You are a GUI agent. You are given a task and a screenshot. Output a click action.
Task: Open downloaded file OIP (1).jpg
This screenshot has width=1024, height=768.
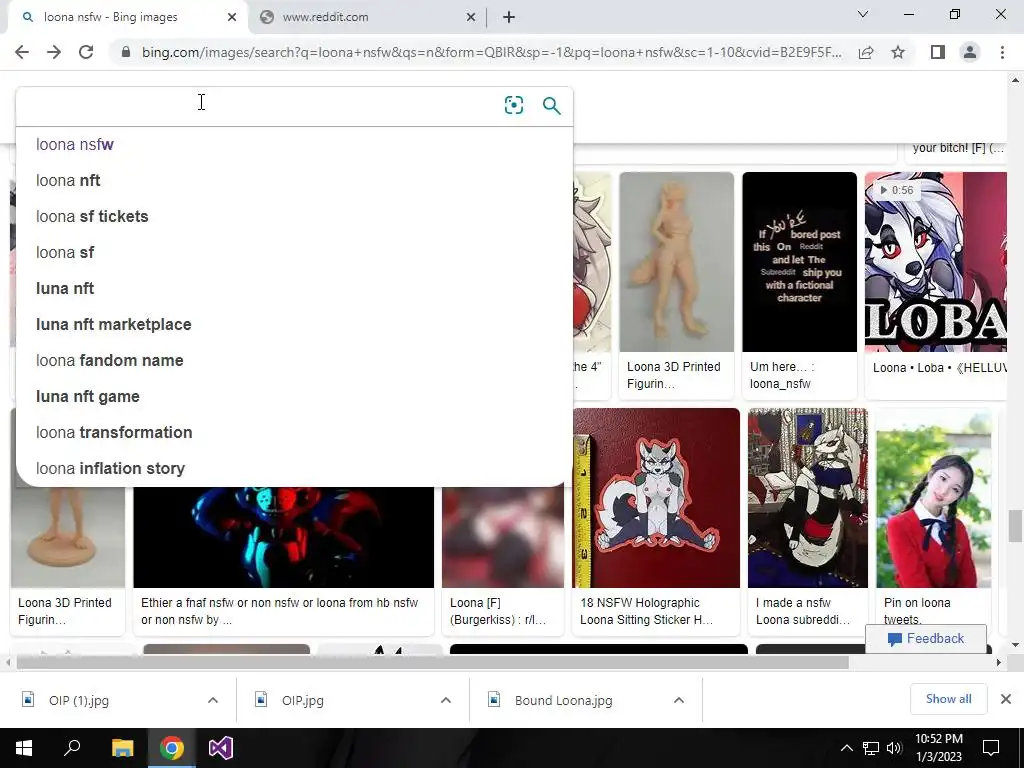[78, 700]
